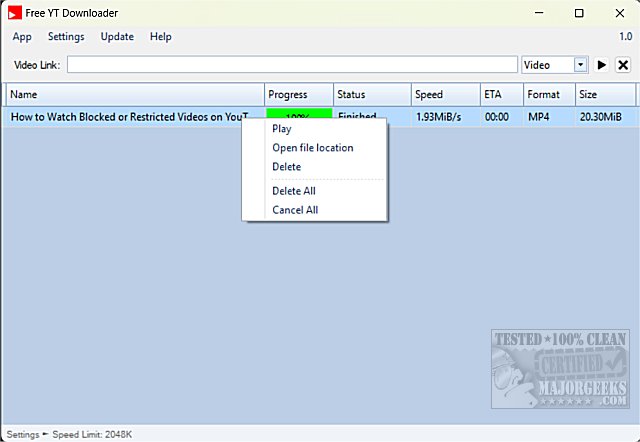
Task: Open the App menu
Action: [22, 37]
